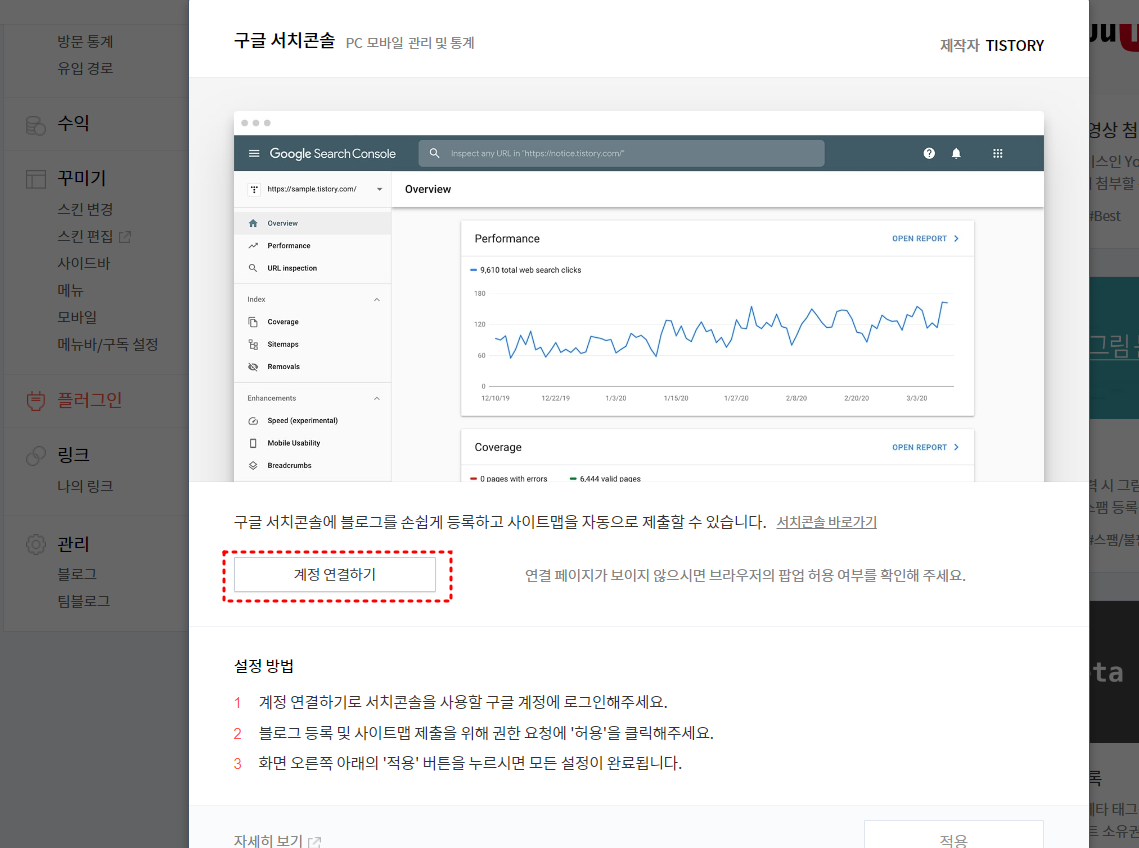The image size is (1139, 848).
Task: Click the 계정 연결하기 button
Action: pos(335,575)
